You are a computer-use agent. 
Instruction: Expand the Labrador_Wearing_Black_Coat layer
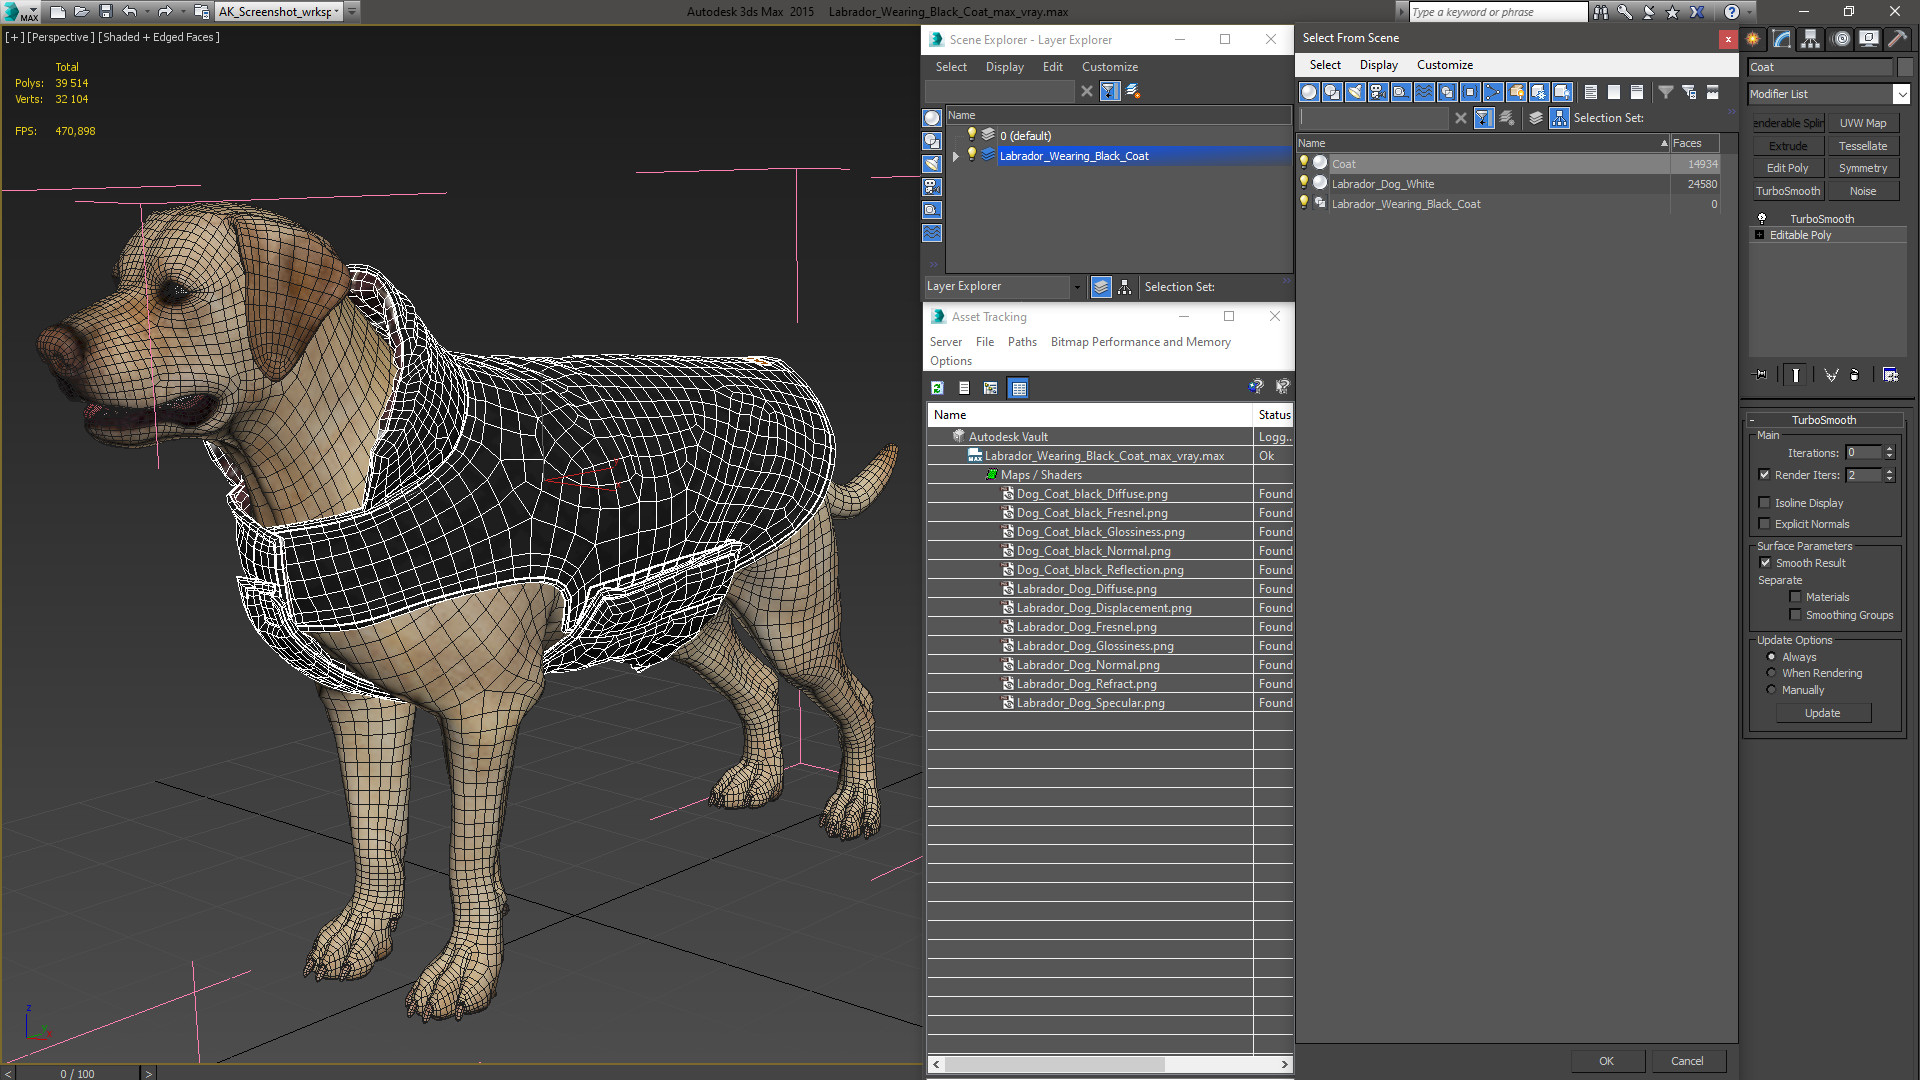(x=956, y=156)
